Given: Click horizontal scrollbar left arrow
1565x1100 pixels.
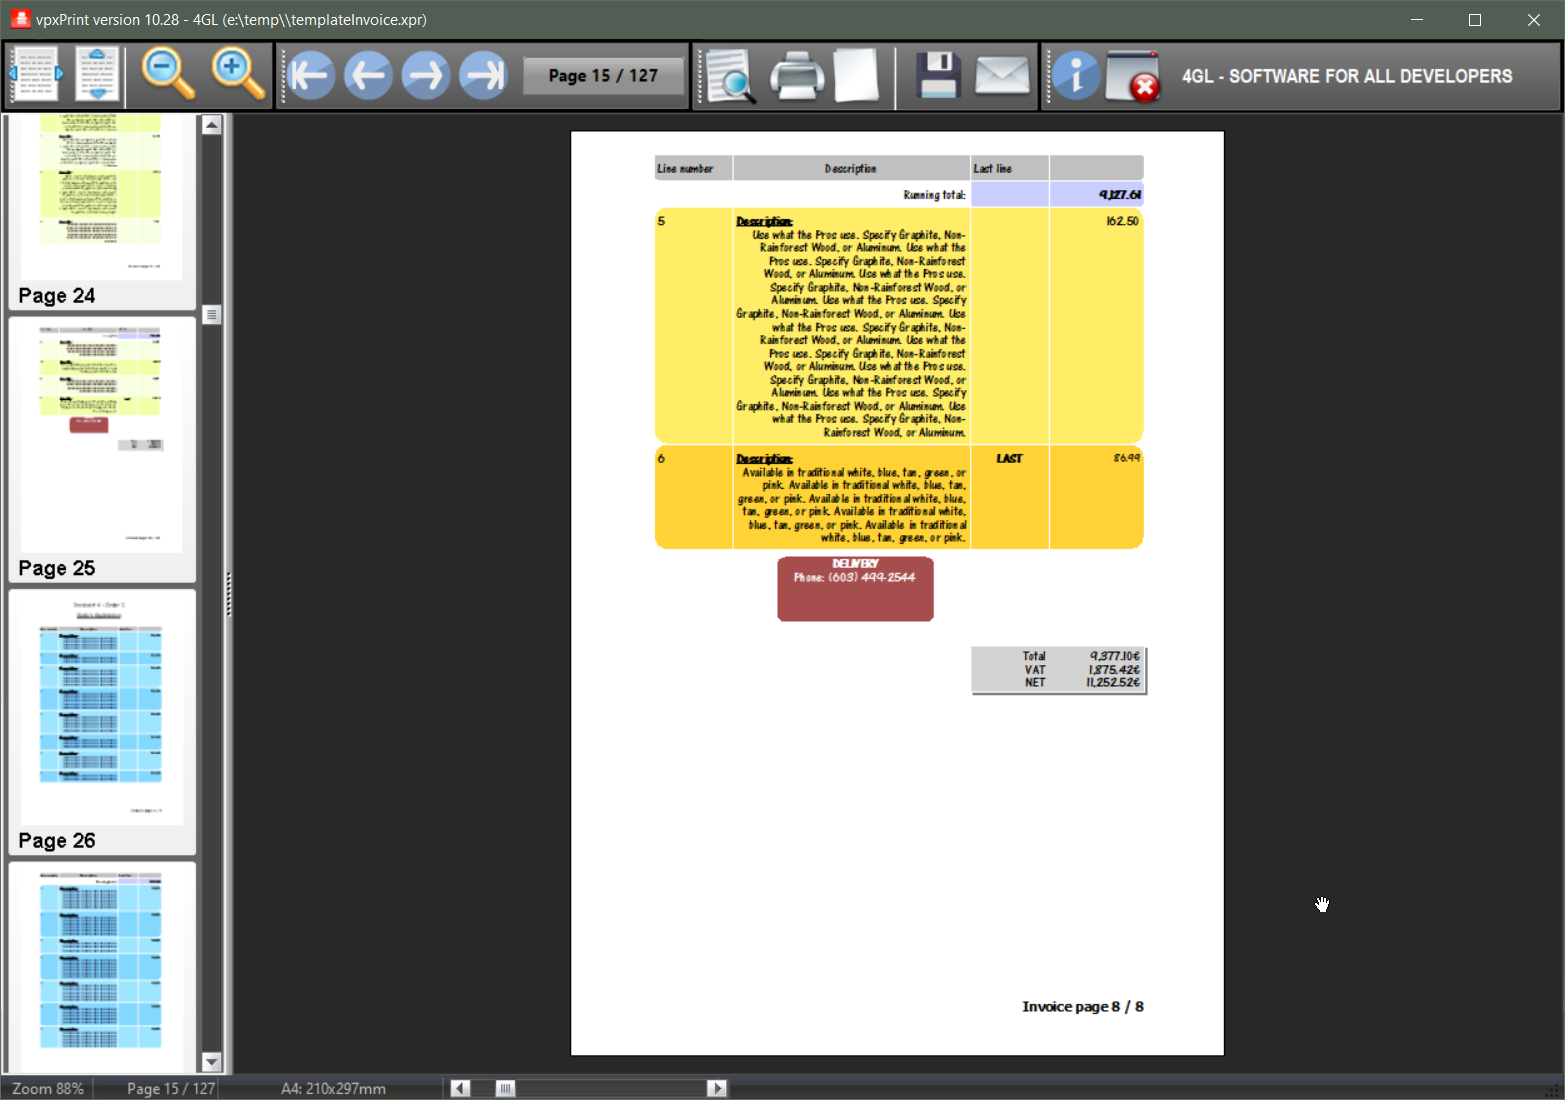Looking at the screenshot, I should tap(460, 1088).
